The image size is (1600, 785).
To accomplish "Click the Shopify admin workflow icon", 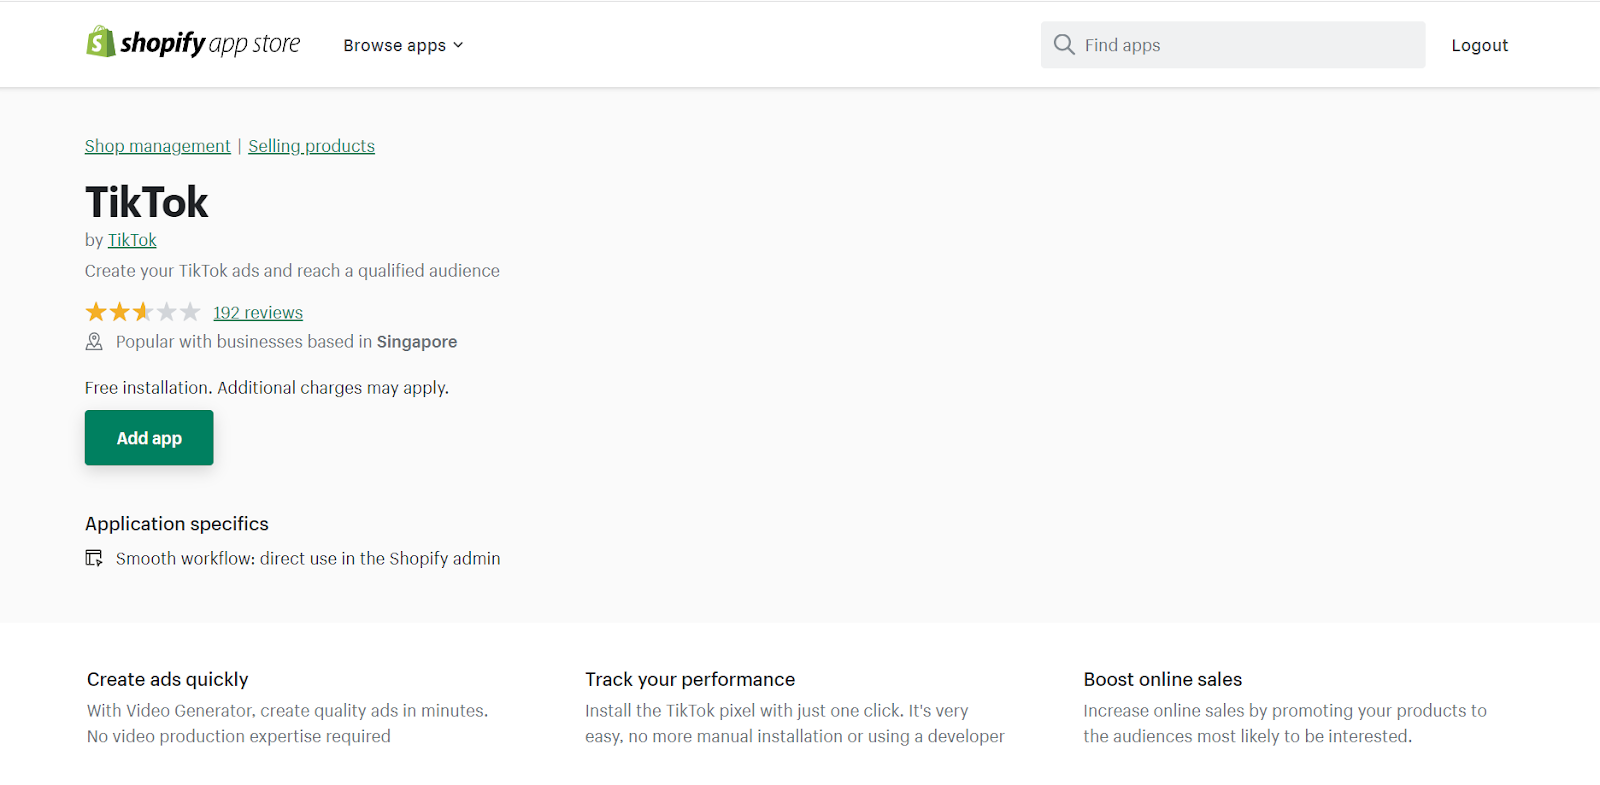I will point(94,558).
